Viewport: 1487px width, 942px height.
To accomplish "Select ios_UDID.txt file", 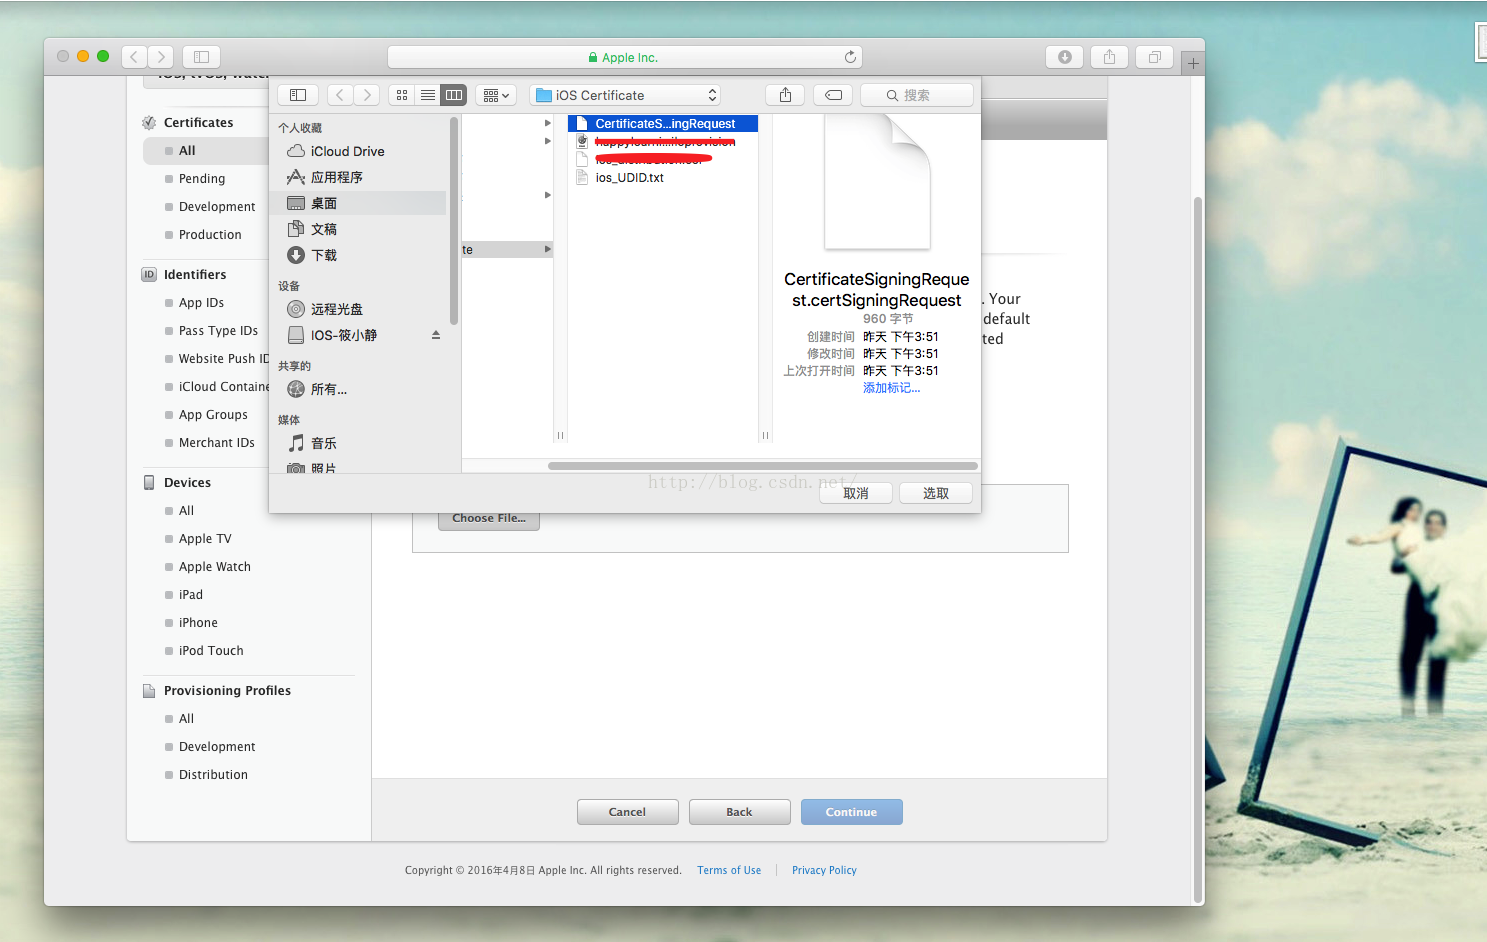I will pyautogui.click(x=630, y=178).
